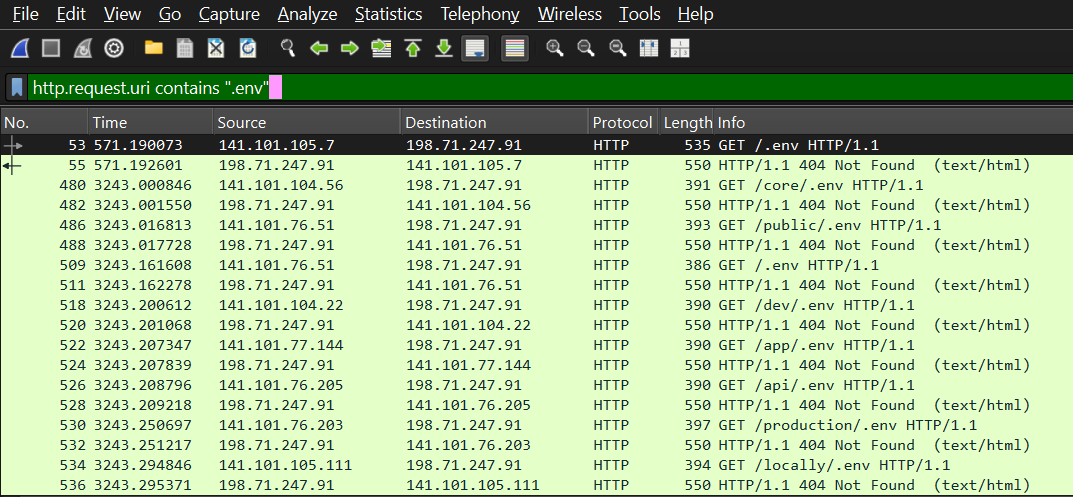Go to specified packet icon
1073x497 pixels.
coord(381,49)
